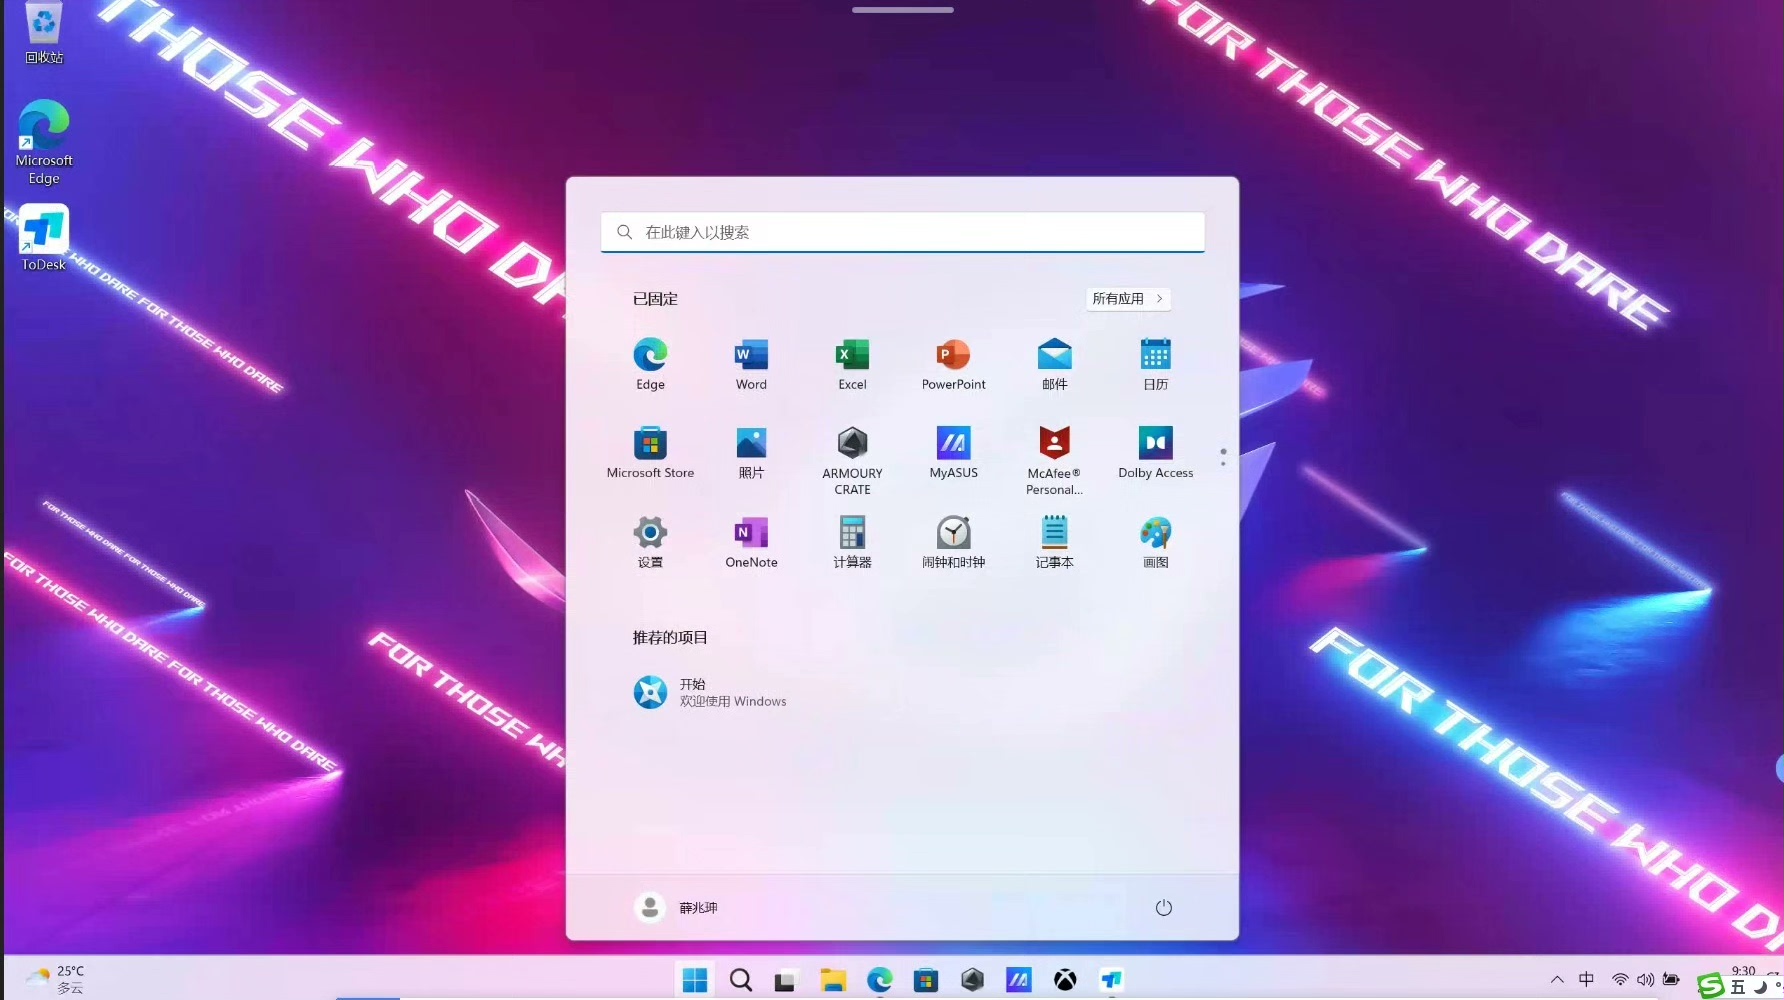Launch Microsoft Store from pinned apps
This screenshot has height=1000, width=1784.
(x=650, y=453)
